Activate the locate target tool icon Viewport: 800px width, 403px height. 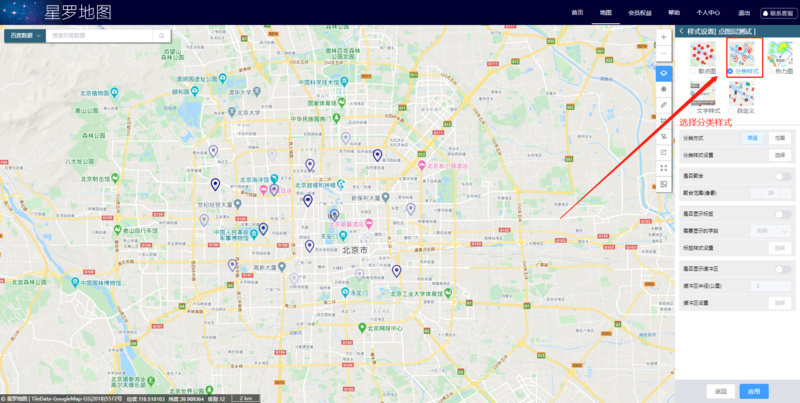(x=663, y=89)
